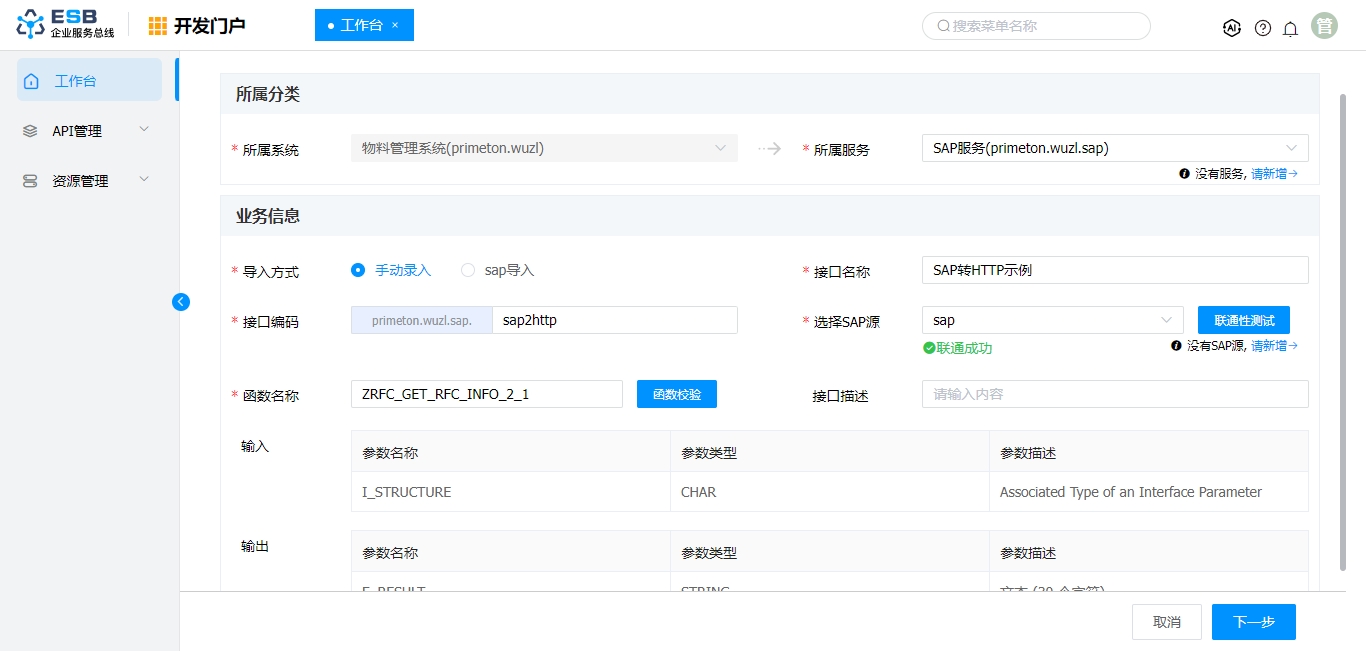1366x651 pixels.
Task: Click the 联通性测试 button
Action: 1243,320
